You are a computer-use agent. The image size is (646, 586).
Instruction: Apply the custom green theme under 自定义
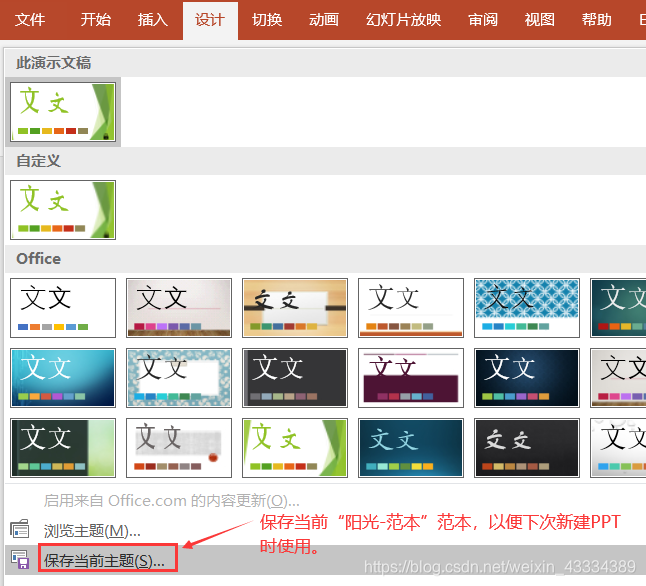tap(63, 210)
